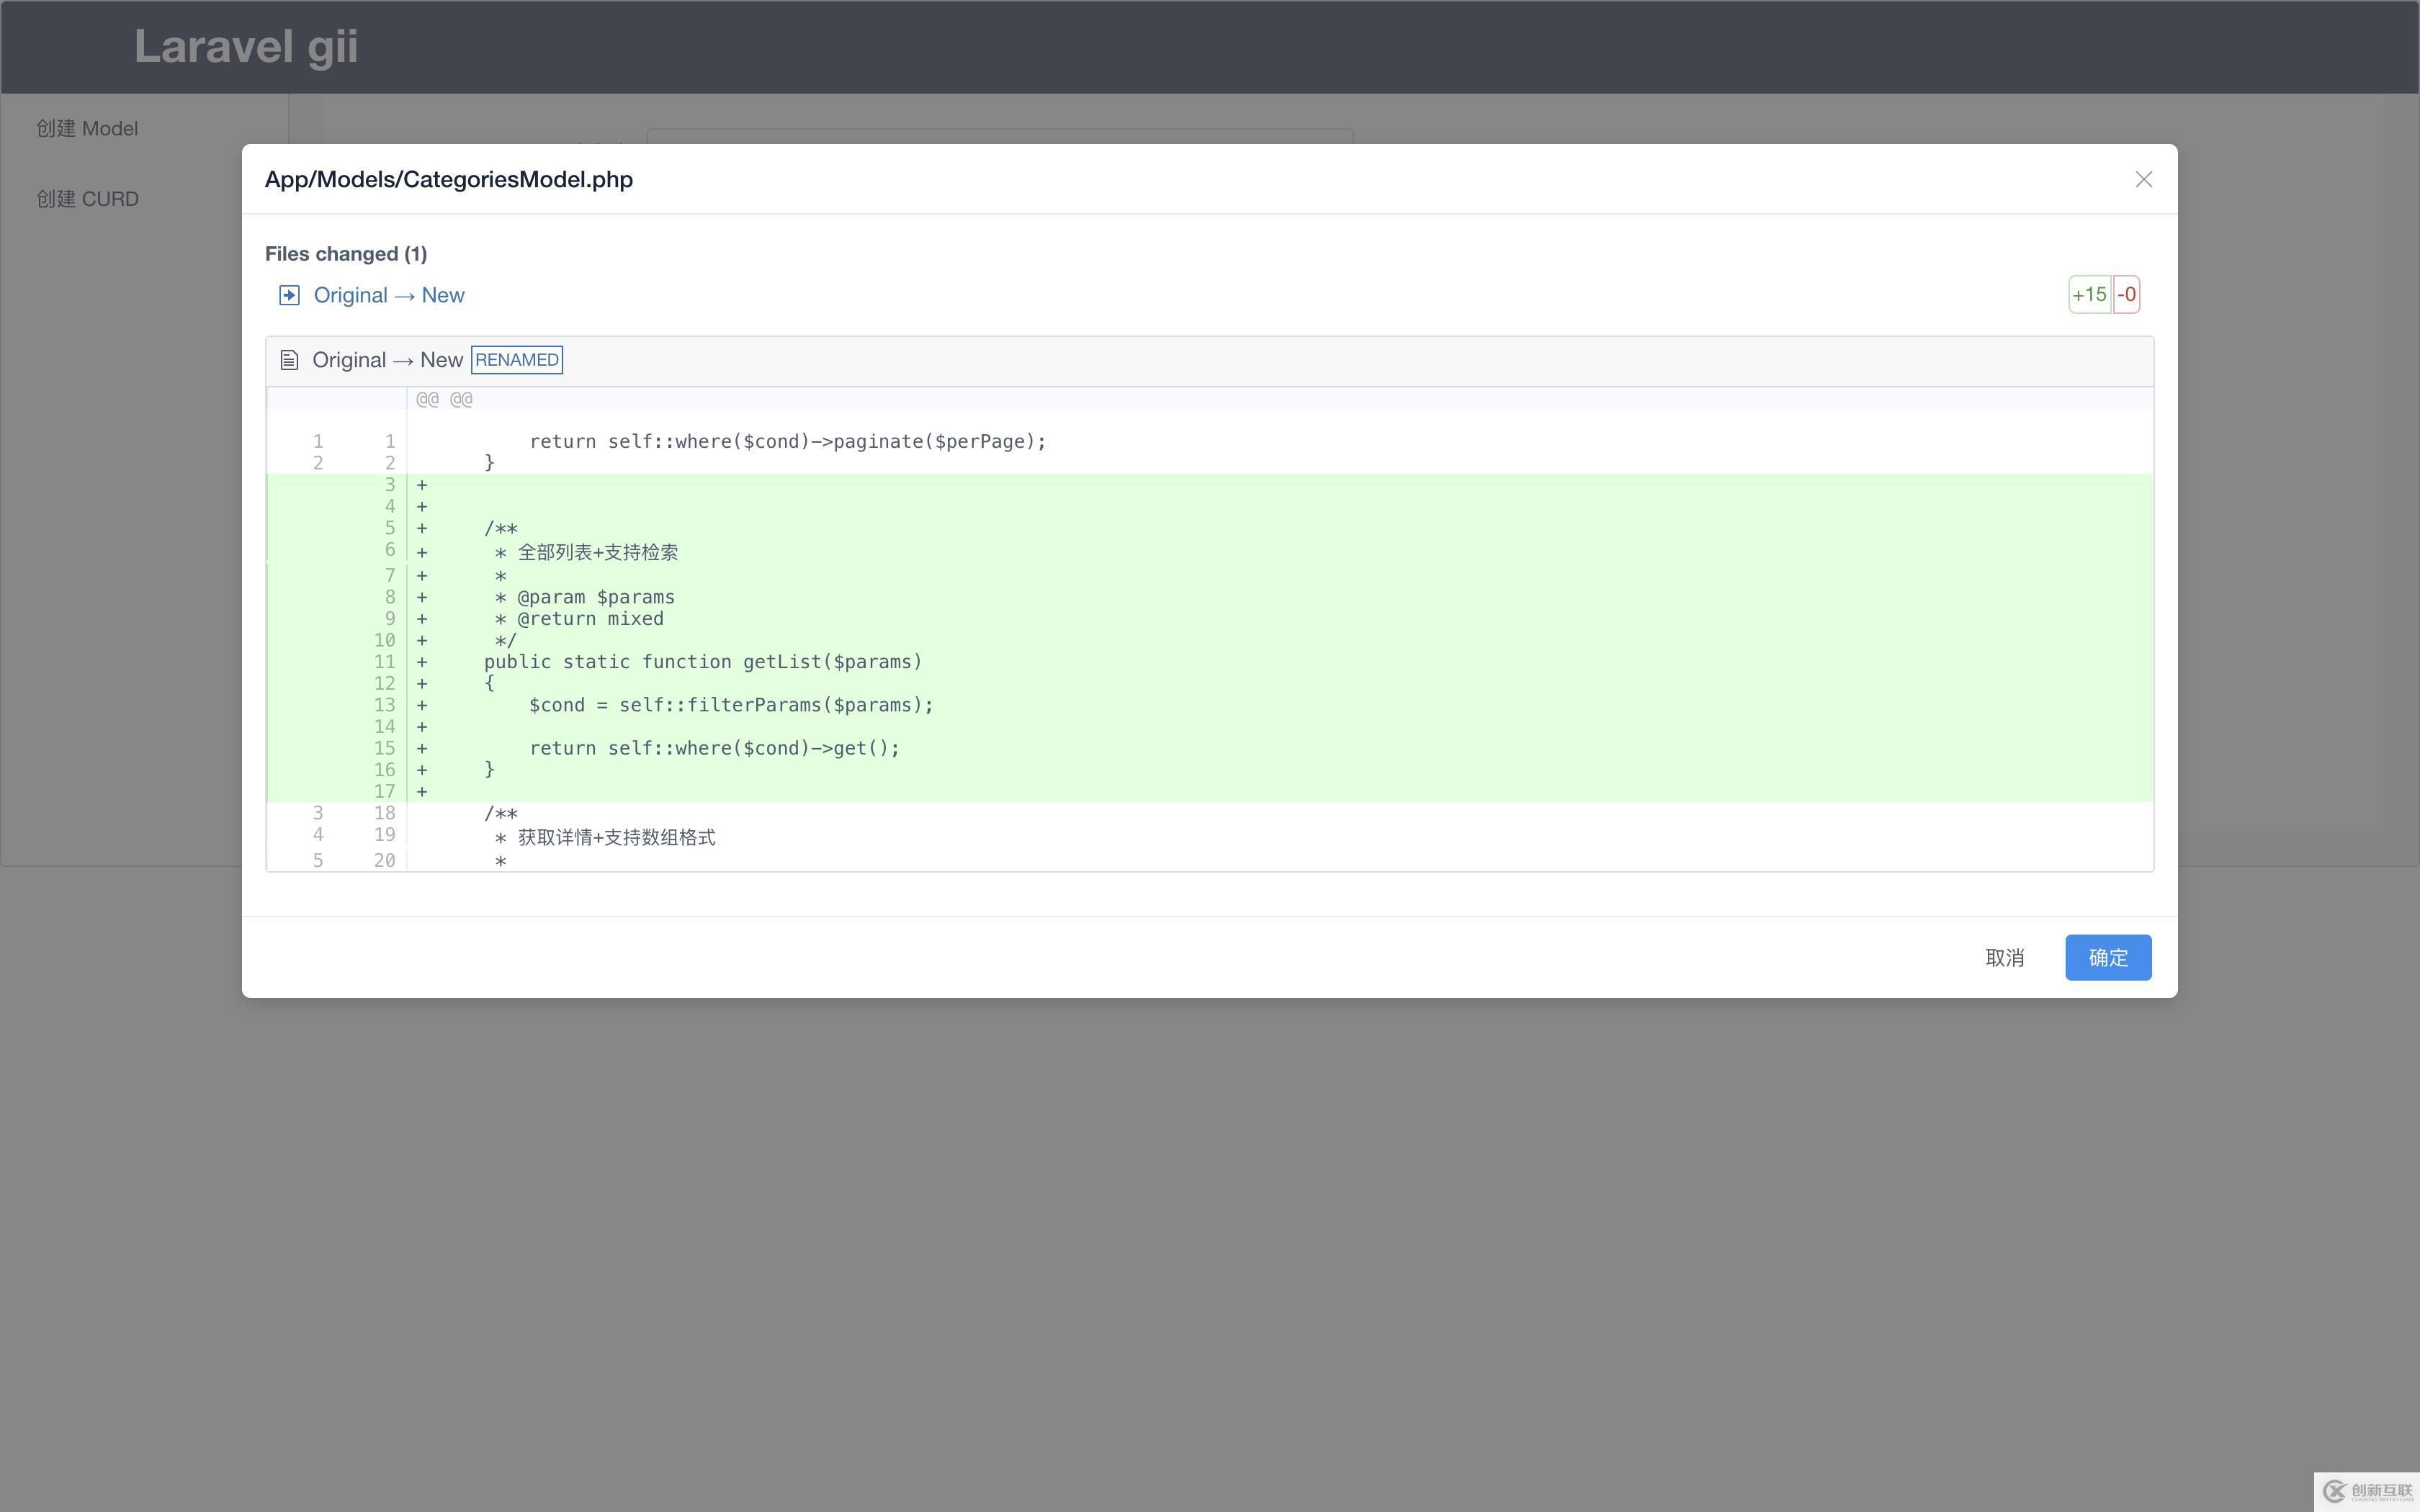Click the red -0 deletions badge
The width and height of the screenshot is (2420, 1512).
click(x=2126, y=295)
